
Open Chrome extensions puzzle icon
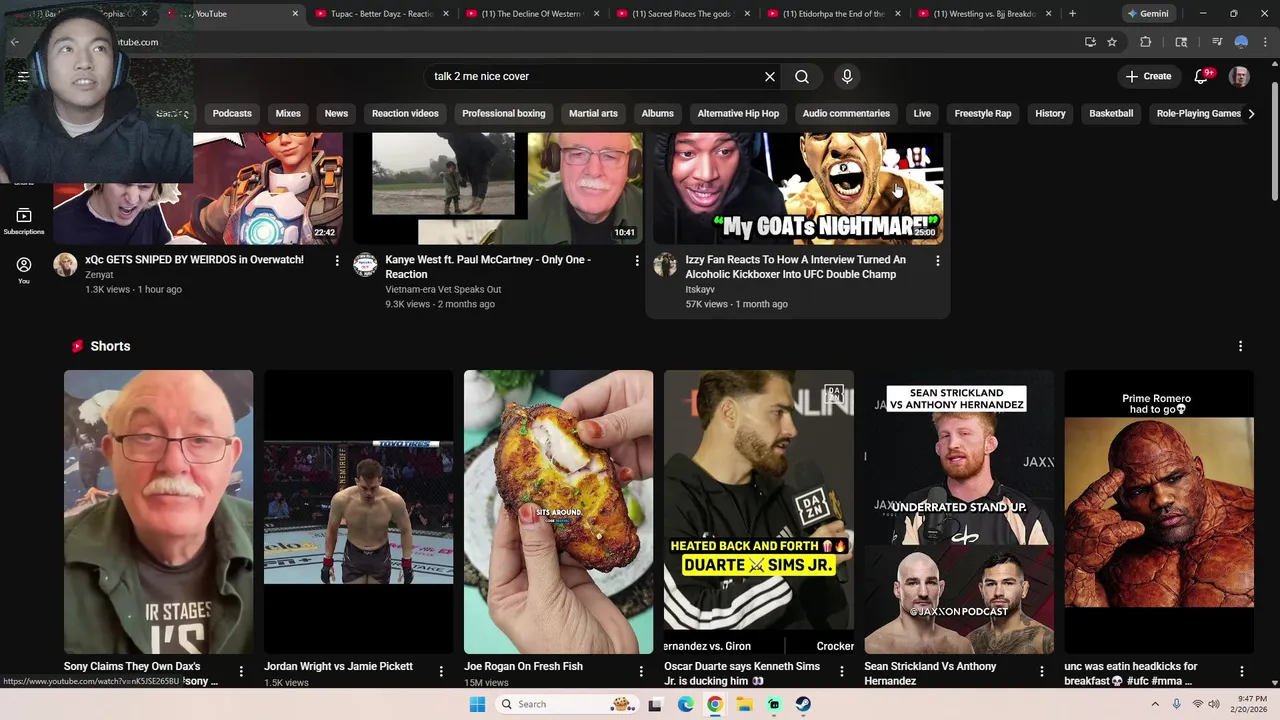pyautogui.click(x=1146, y=42)
